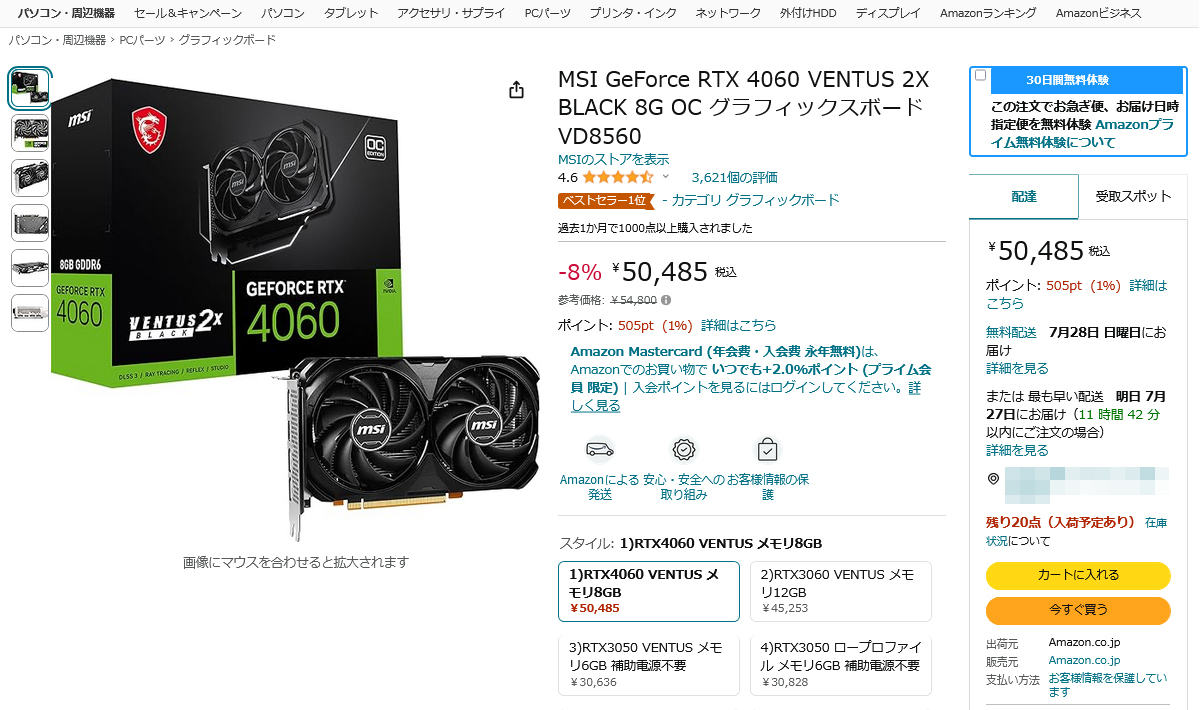Click the share icon above product image

[516, 90]
